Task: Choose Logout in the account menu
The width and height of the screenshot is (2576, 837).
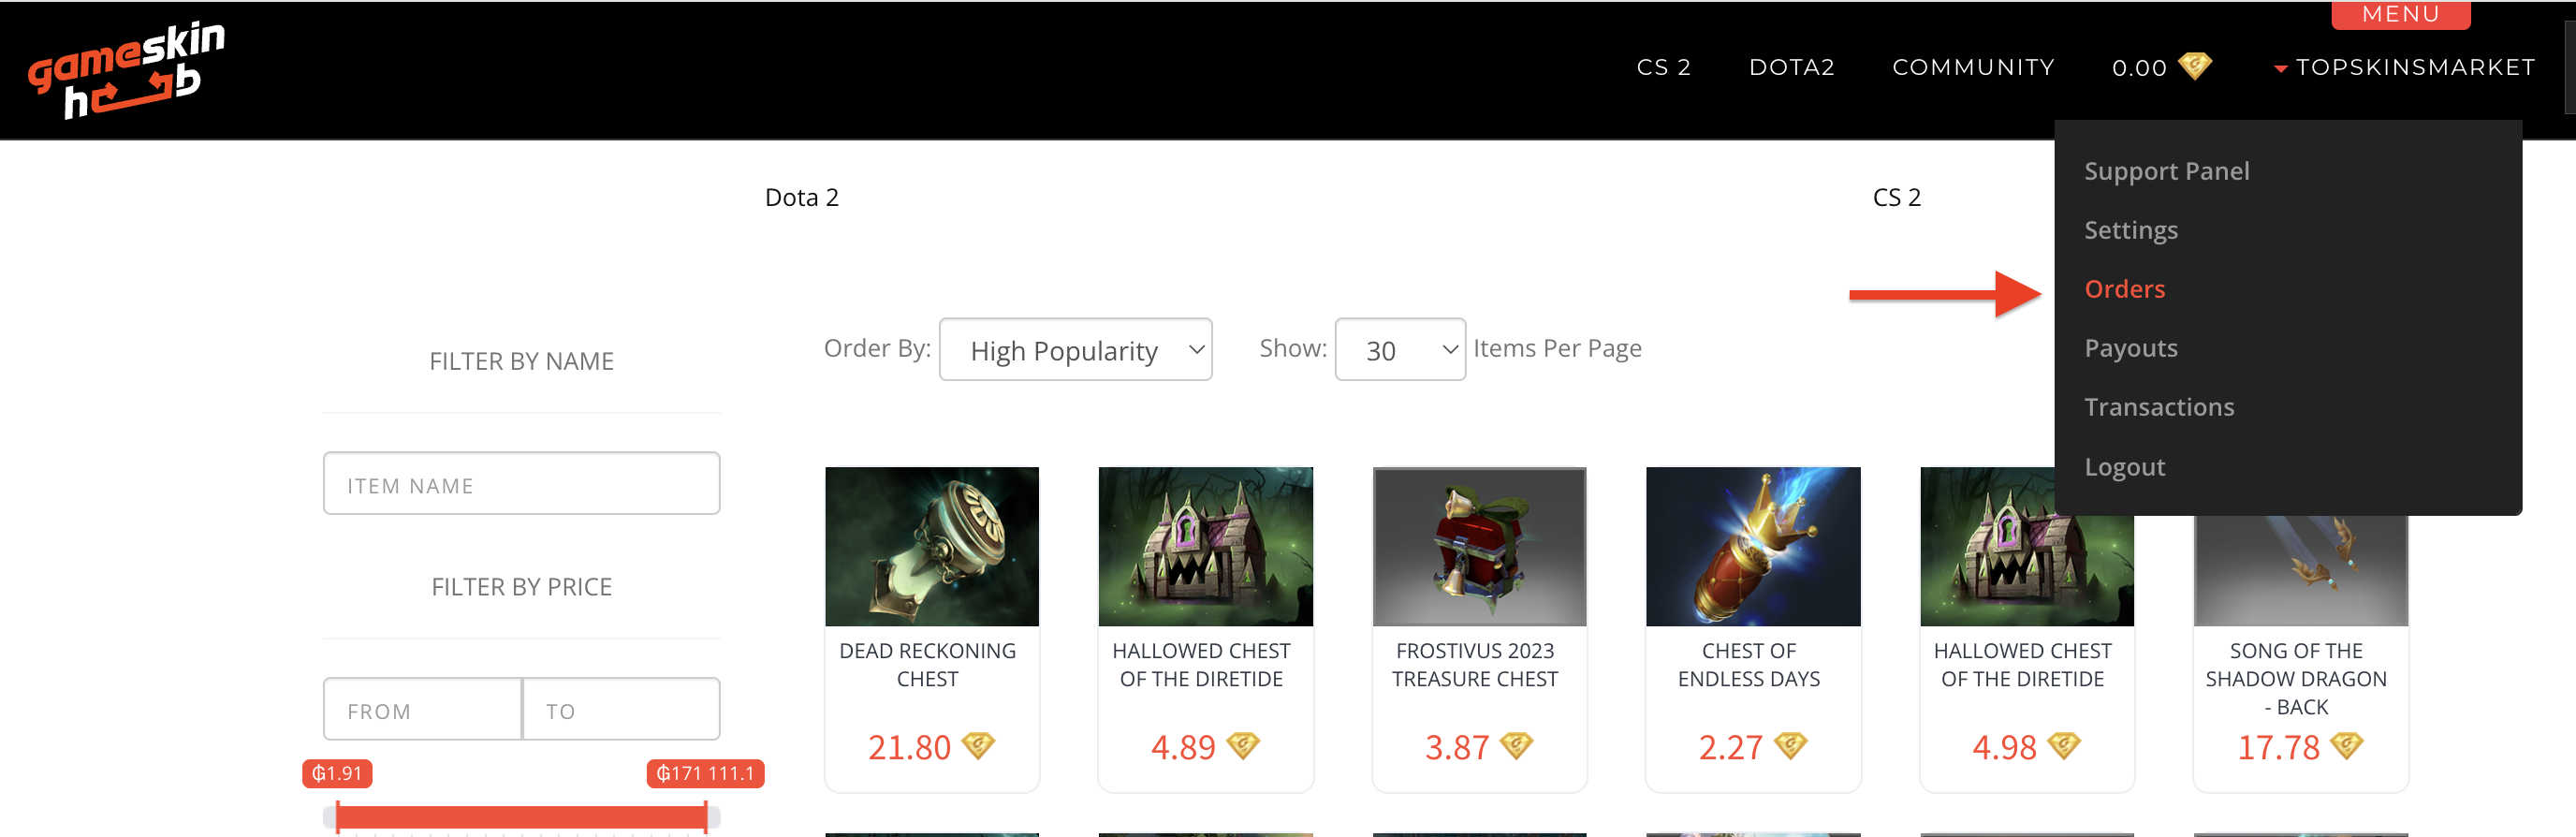Action: pos(2124,467)
